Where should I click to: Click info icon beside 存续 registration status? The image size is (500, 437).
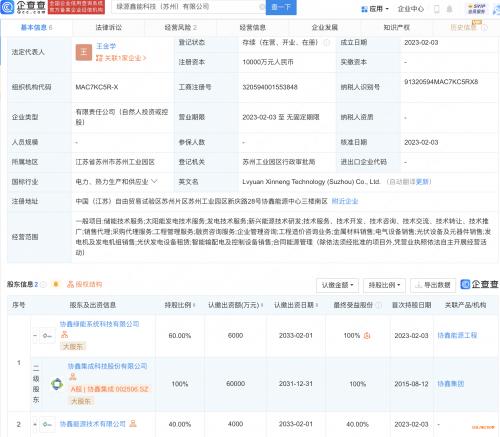click(327, 42)
